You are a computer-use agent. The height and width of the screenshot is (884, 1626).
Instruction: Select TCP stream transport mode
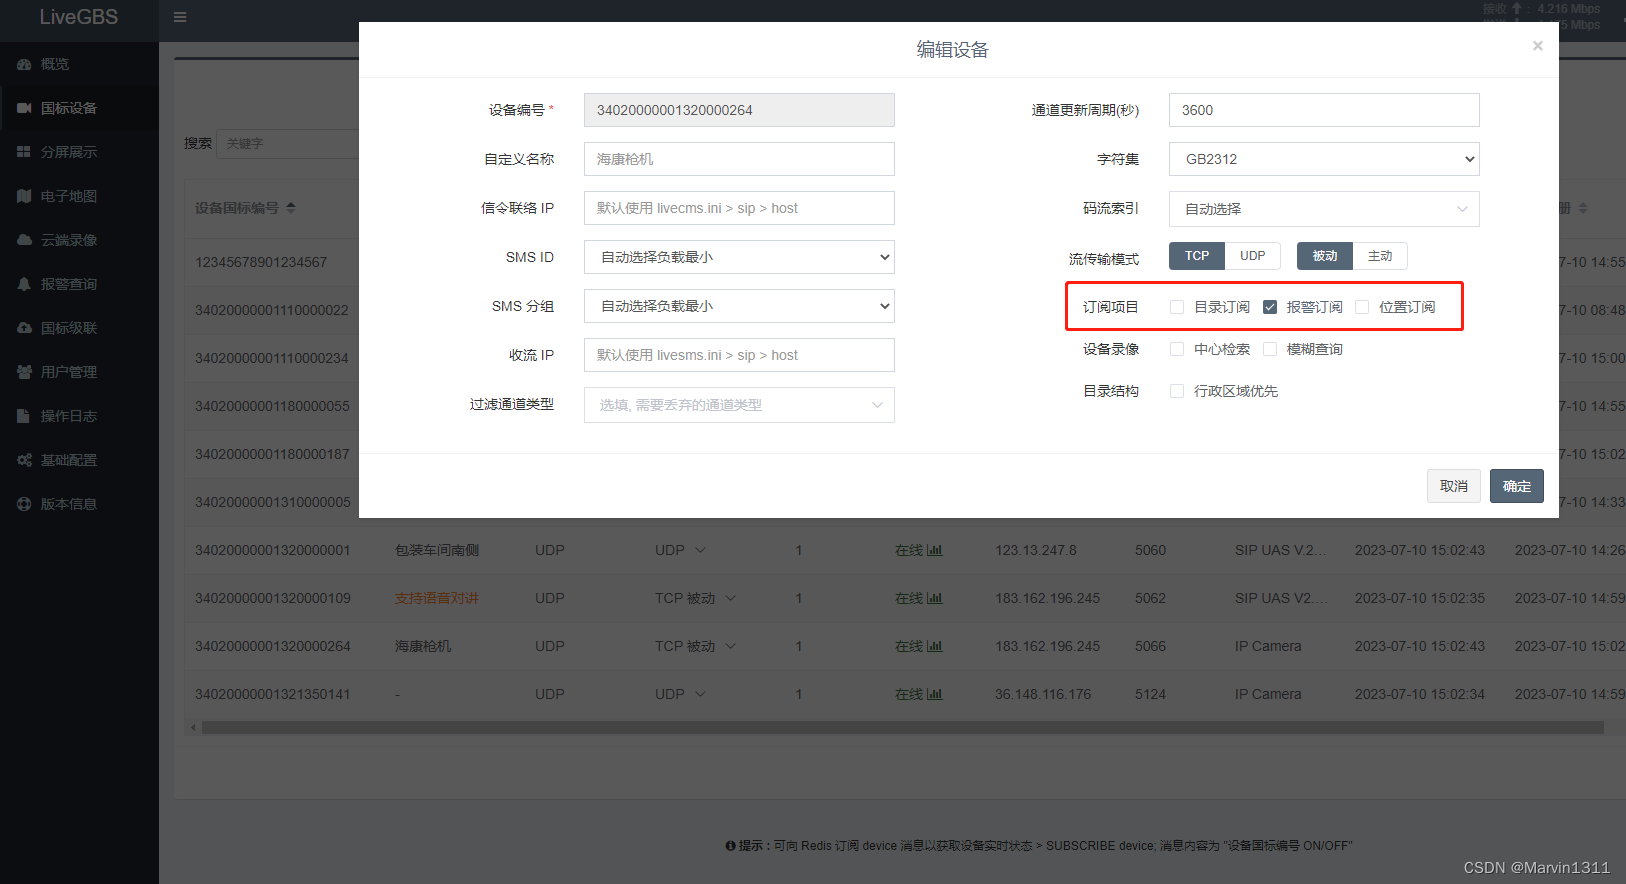coord(1197,256)
